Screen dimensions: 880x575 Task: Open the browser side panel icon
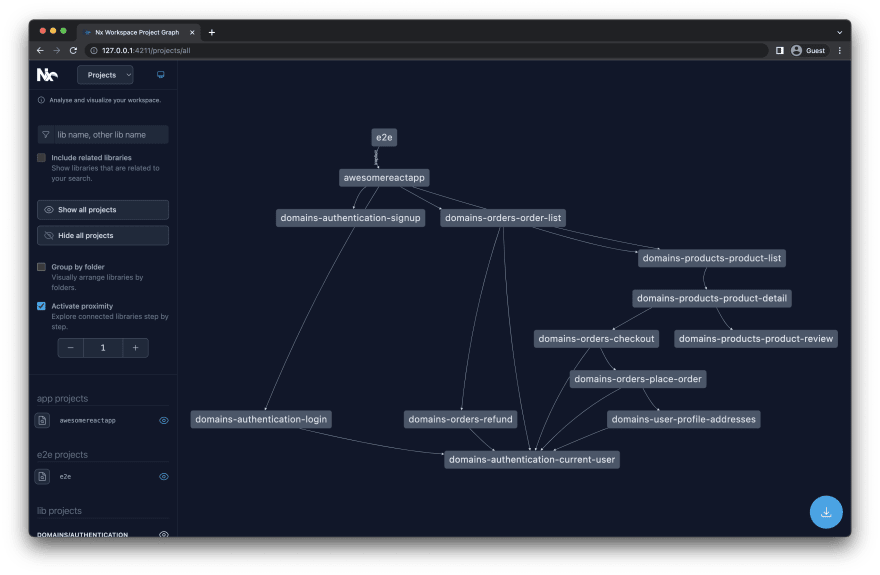pyautogui.click(x=780, y=50)
